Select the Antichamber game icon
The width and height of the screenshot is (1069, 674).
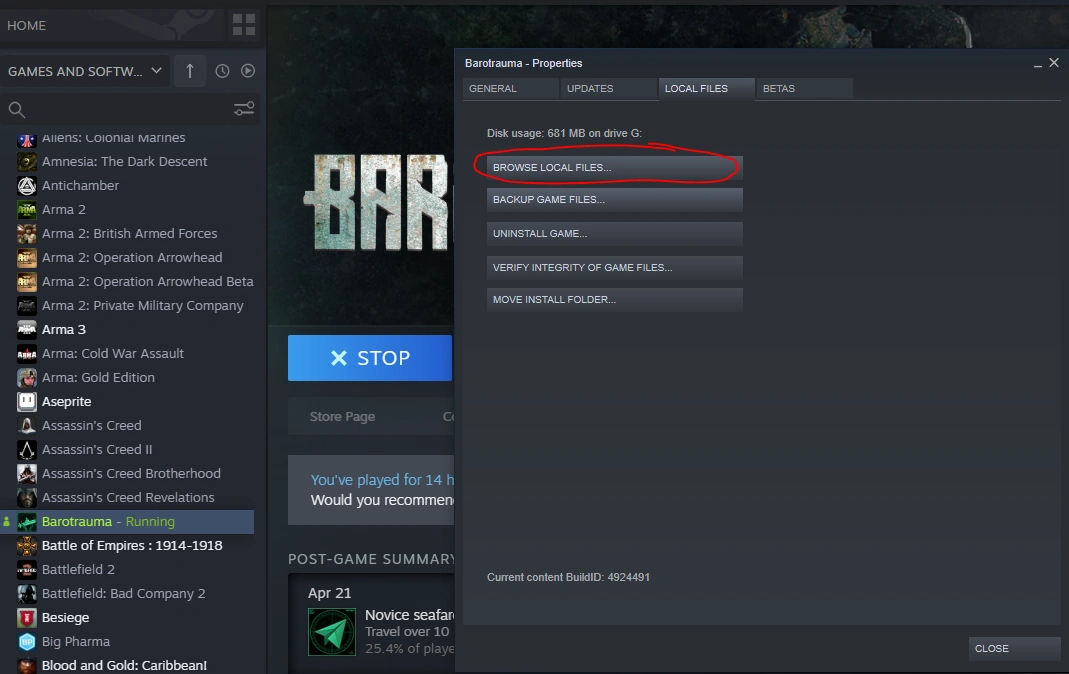(27, 185)
